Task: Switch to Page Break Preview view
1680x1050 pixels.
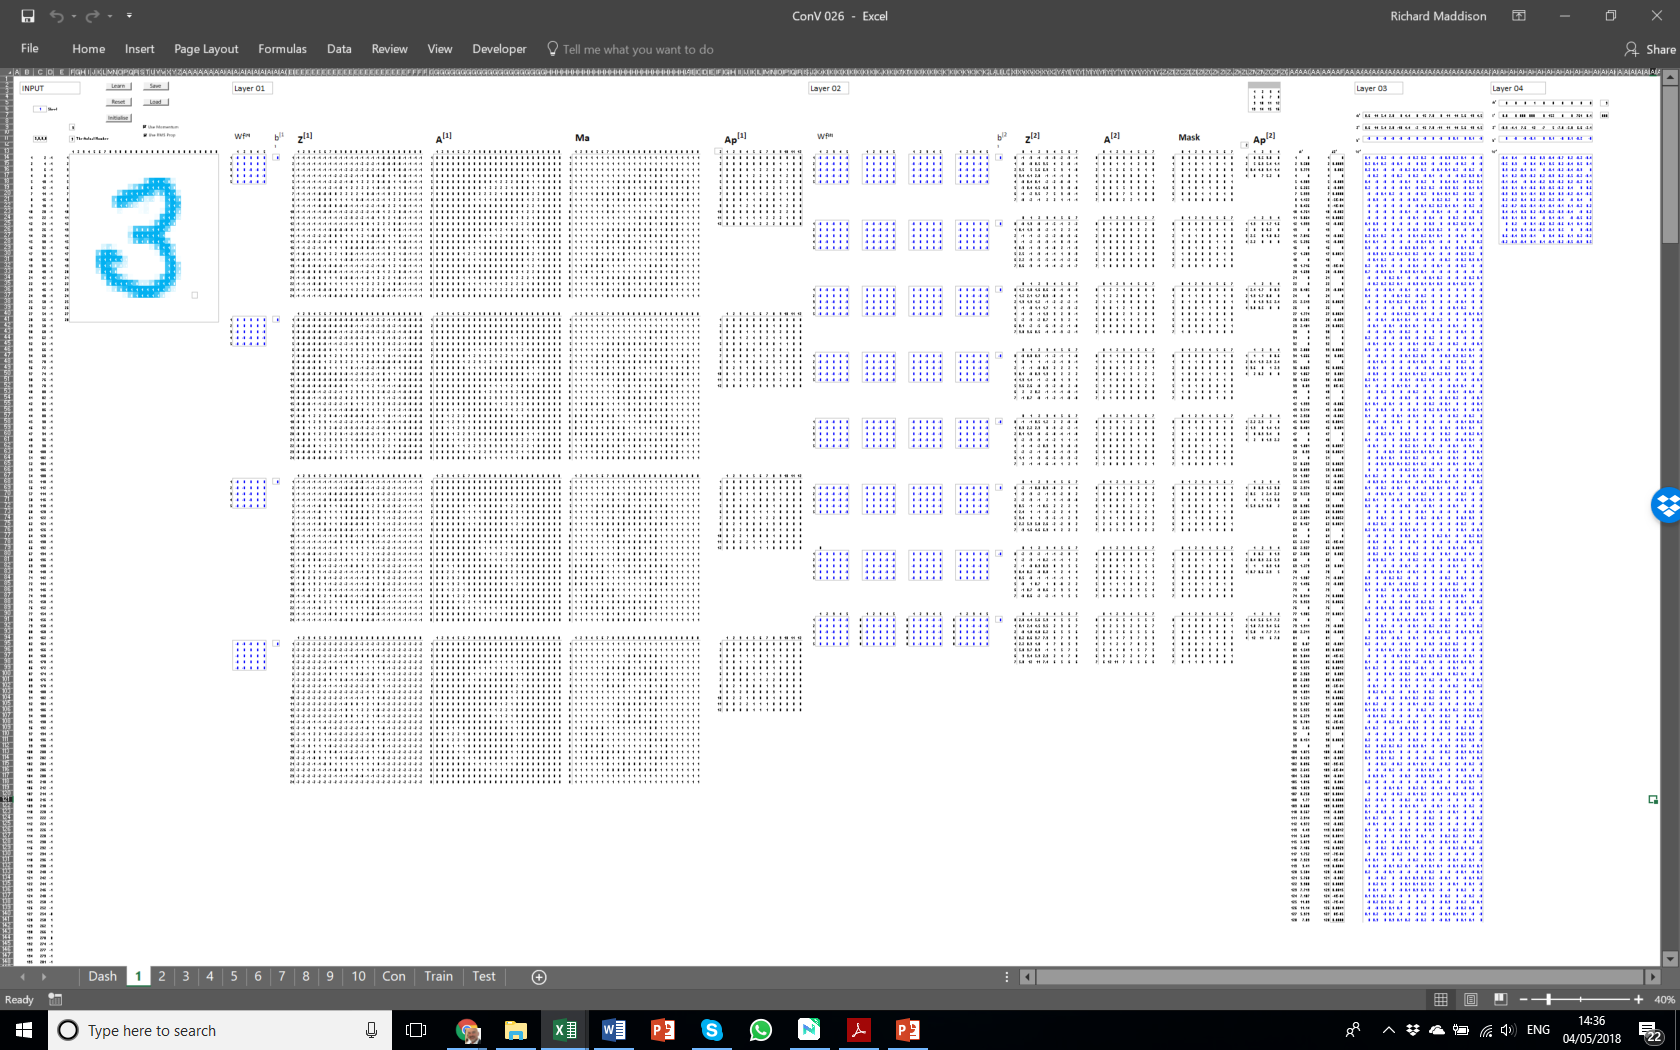Action: click(x=1500, y=999)
